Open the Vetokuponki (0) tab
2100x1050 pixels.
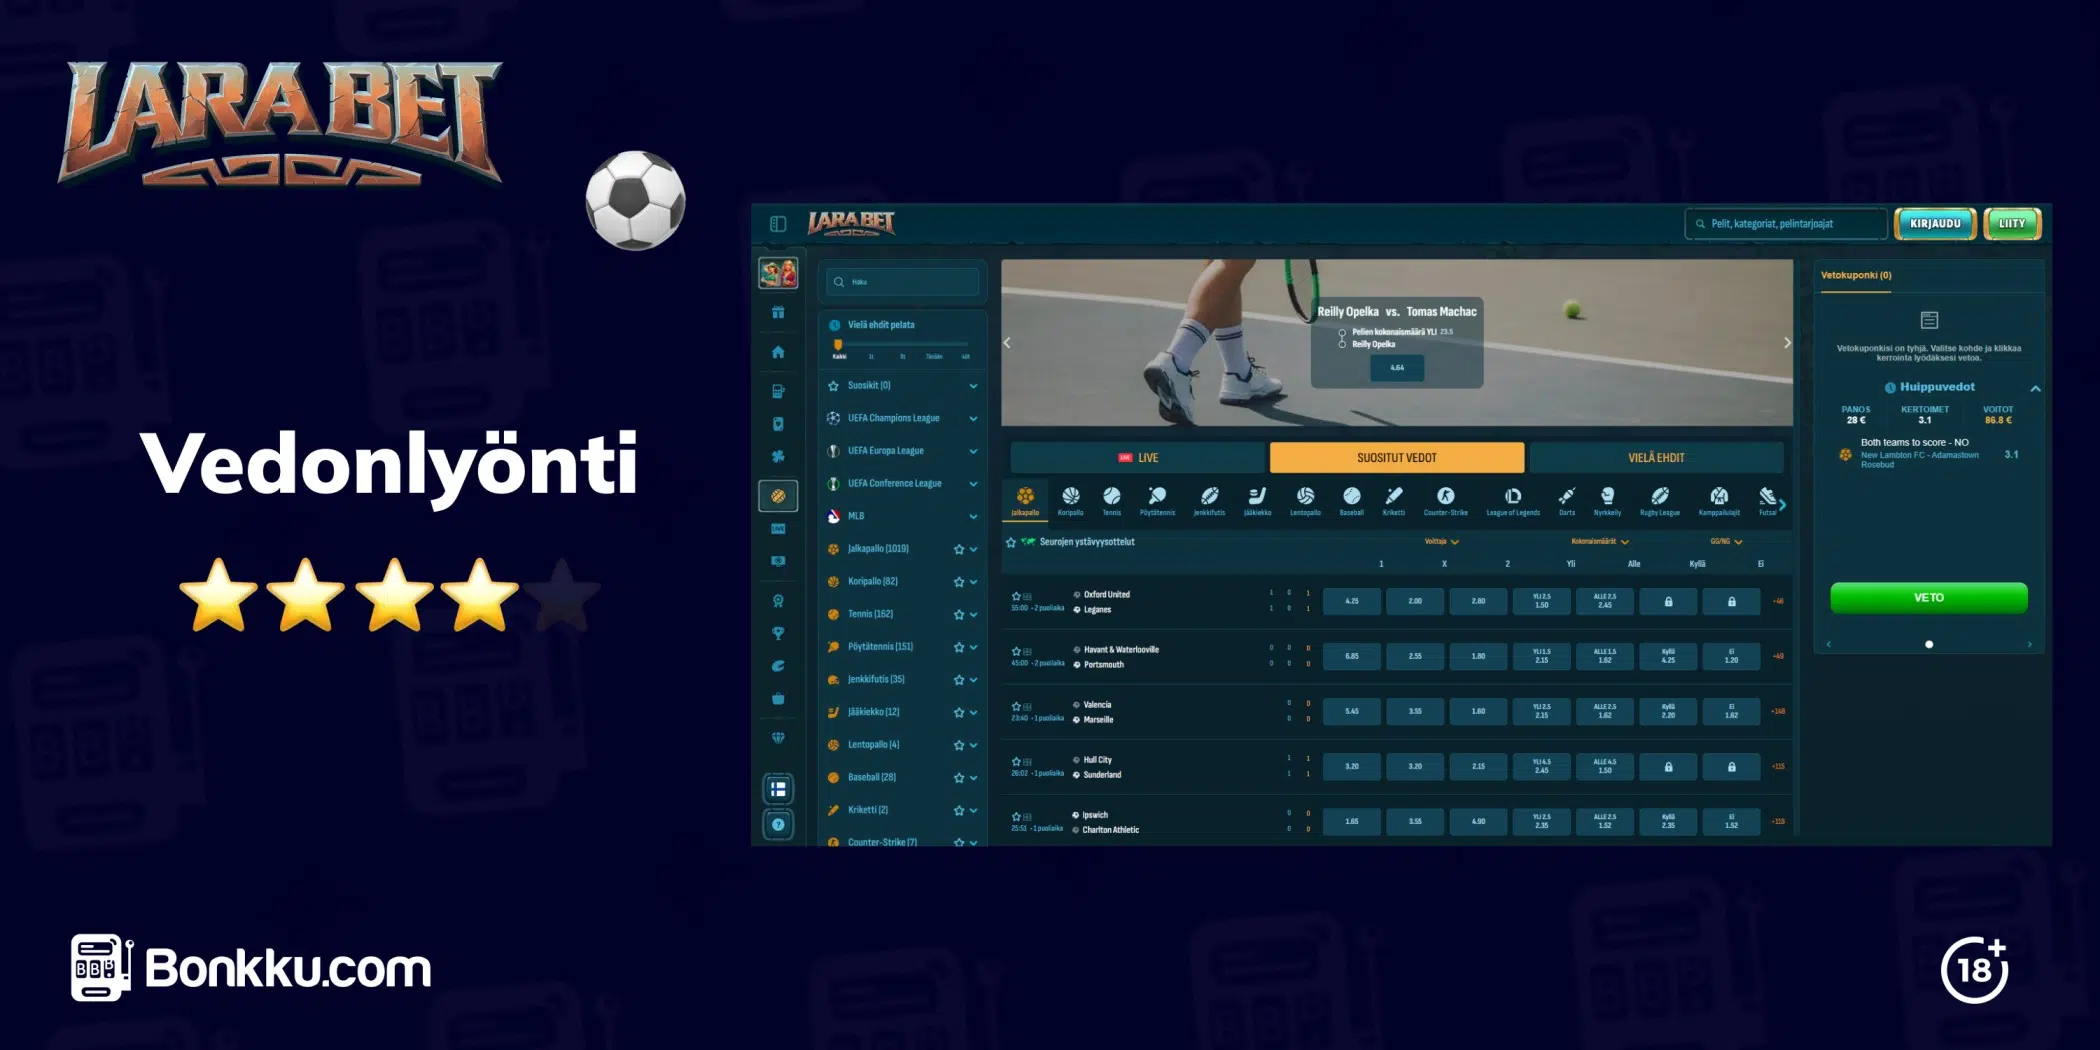point(1856,275)
